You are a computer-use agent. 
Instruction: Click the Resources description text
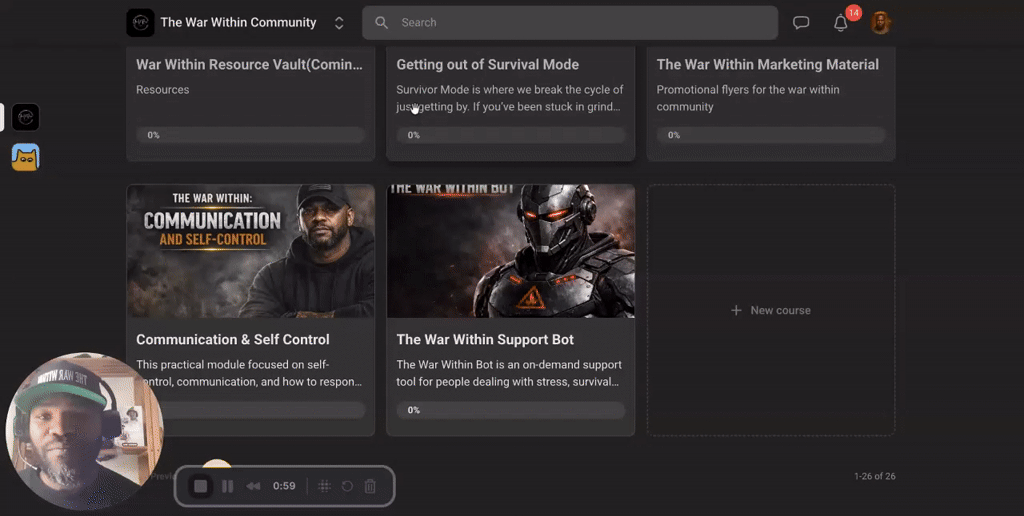163,89
